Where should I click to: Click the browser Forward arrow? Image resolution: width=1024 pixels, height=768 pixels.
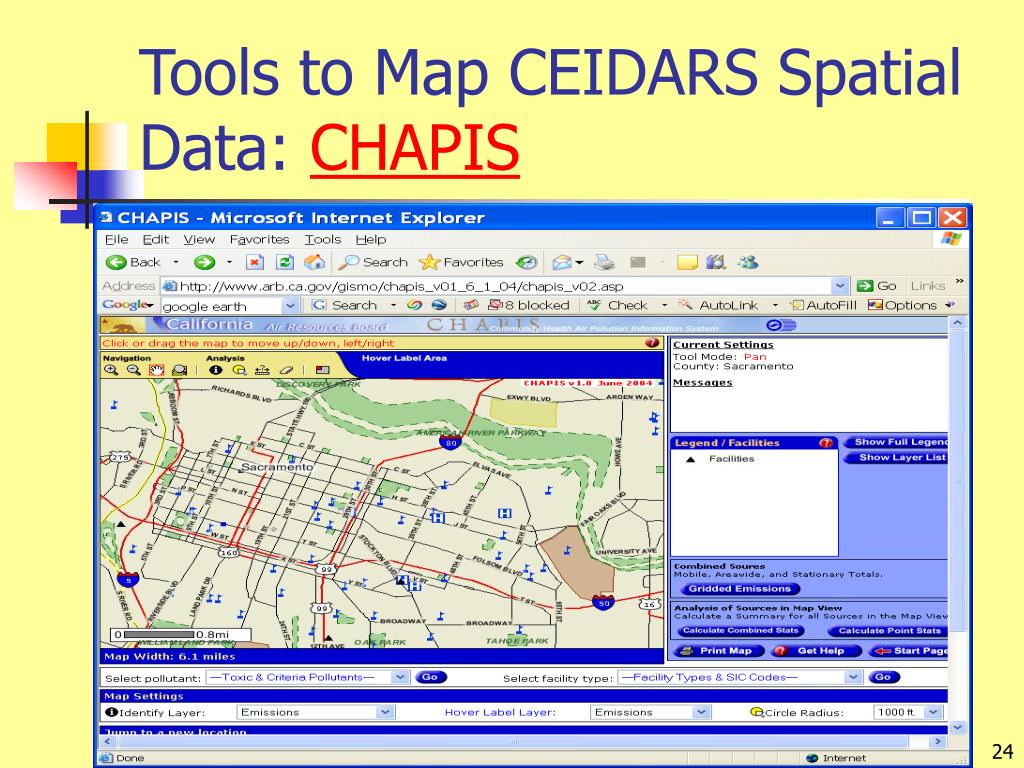click(x=204, y=263)
